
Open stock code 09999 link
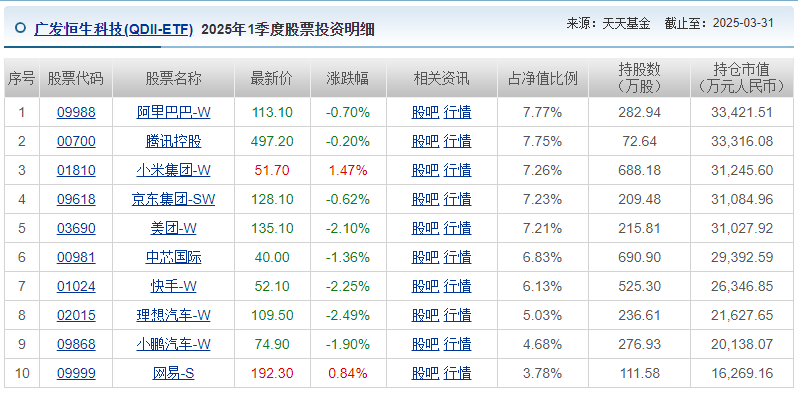point(76,373)
